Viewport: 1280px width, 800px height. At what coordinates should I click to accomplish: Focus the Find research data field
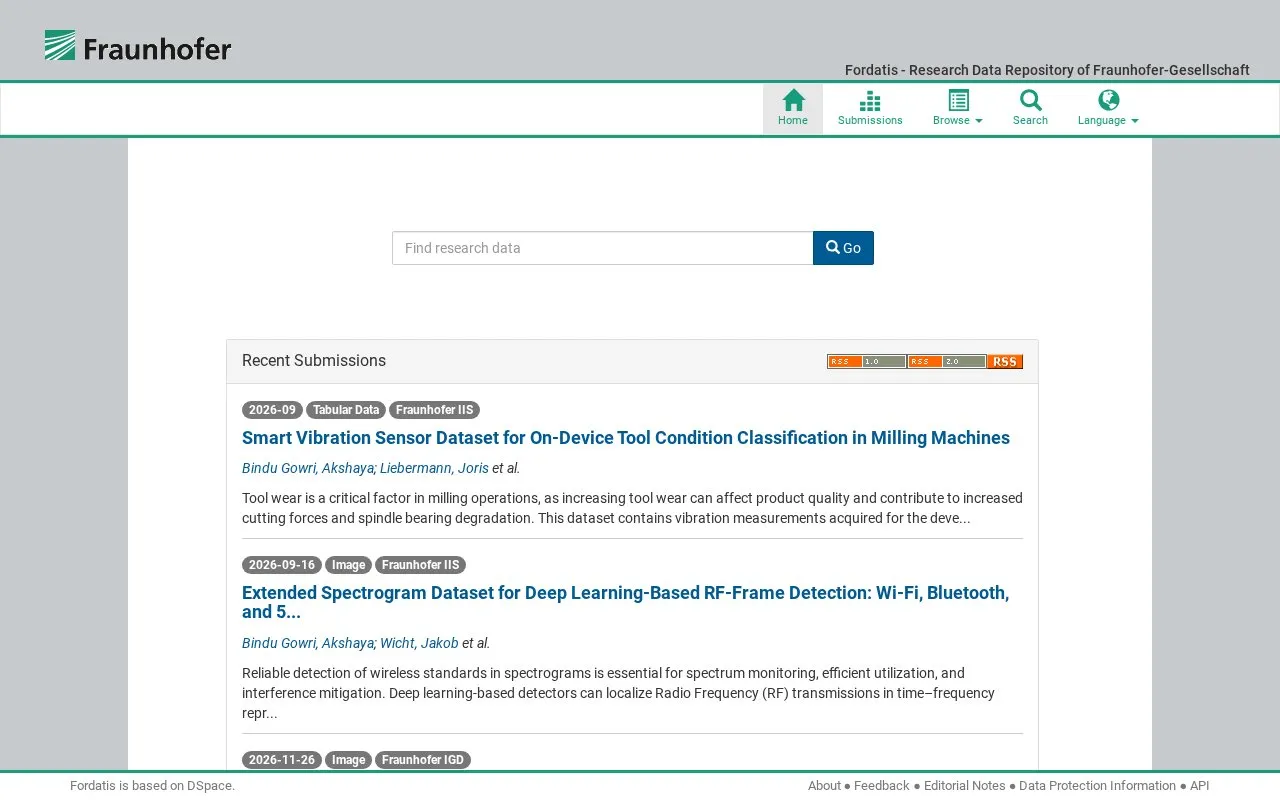click(x=603, y=248)
